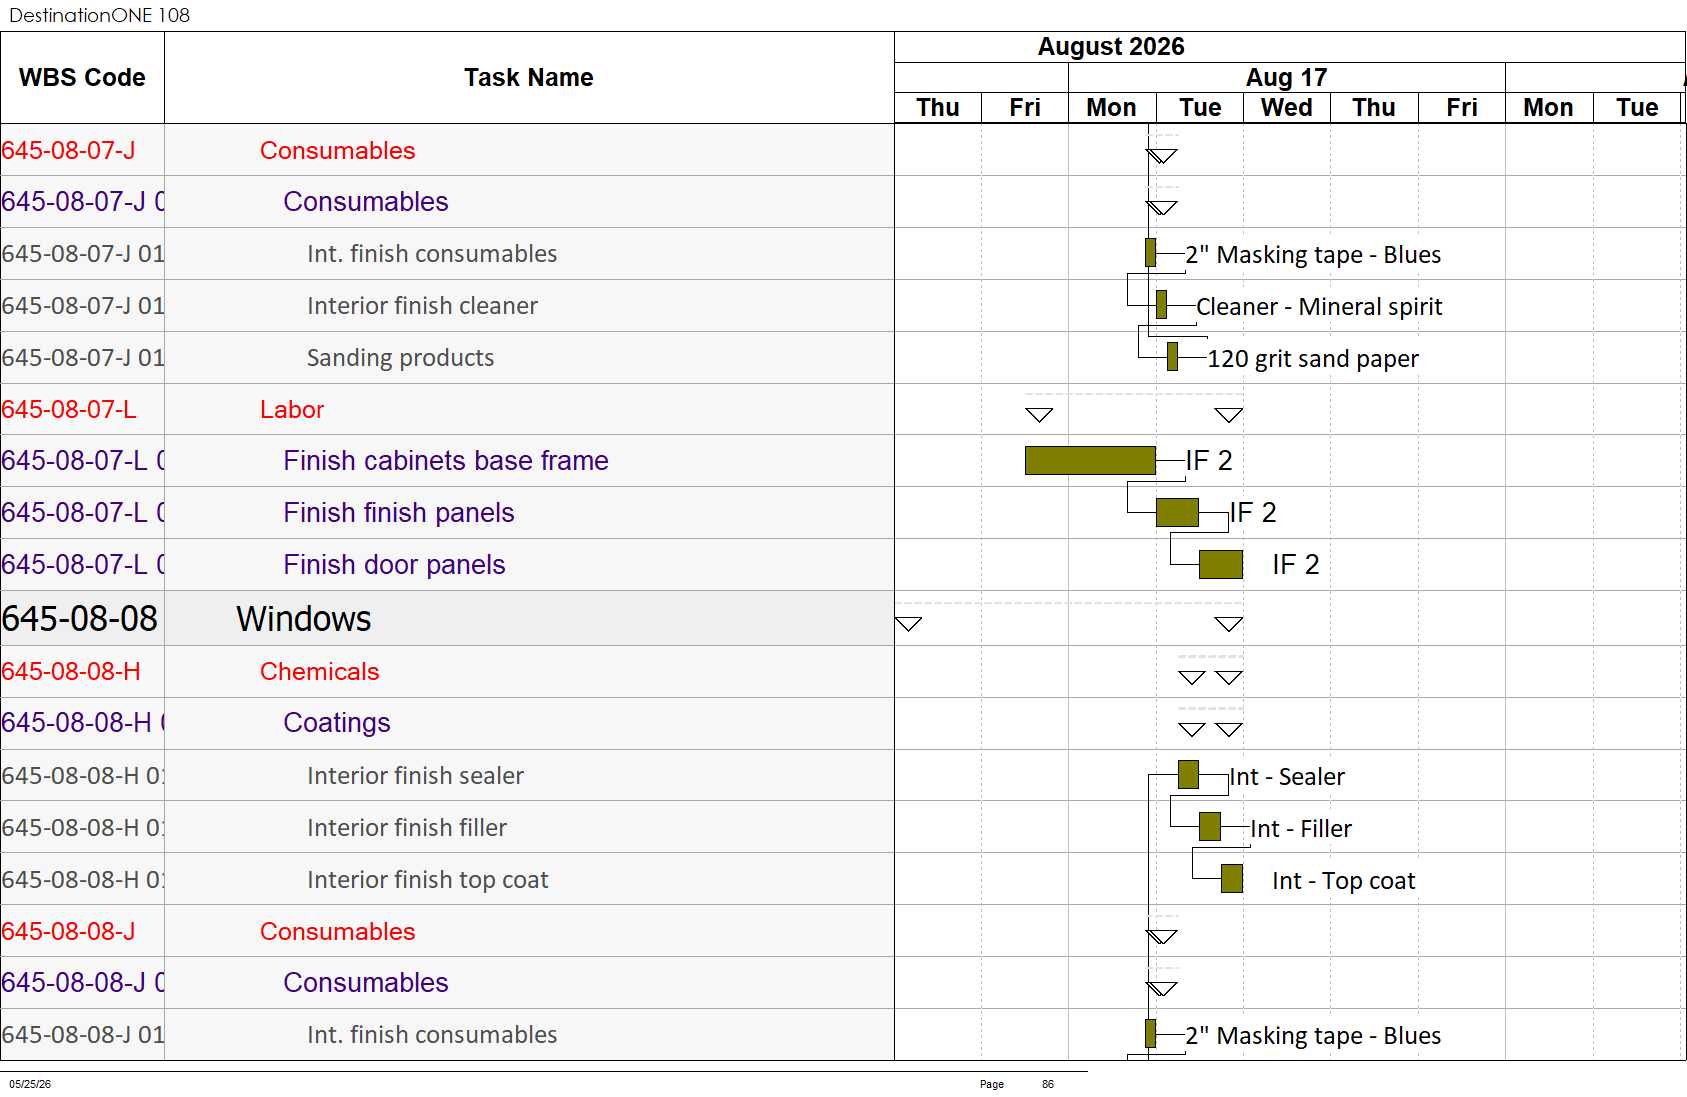Click the 'Int - Top coat' bar label
This screenshot has width=1687, height=1097.
(1343, 881)
